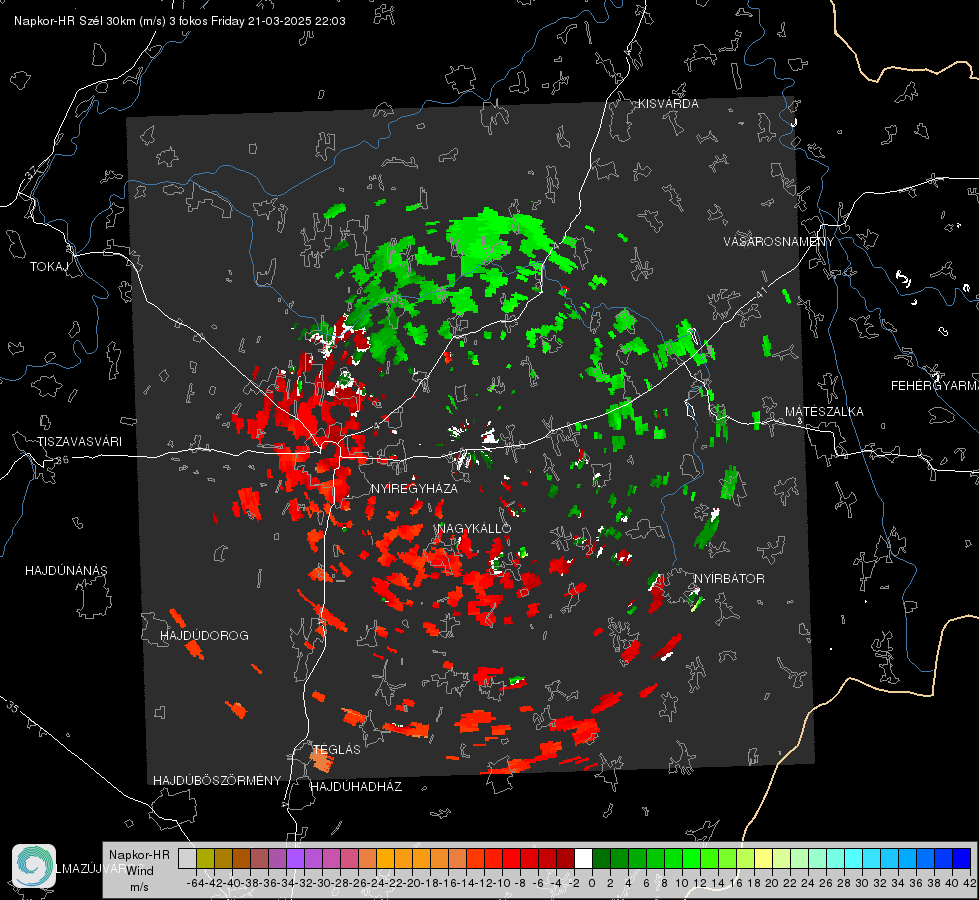Viewport: 979px width, 900px height.
Task: Select the white swatch between -2 and 0
Action: pyautogui.click(x=583, y=858)
